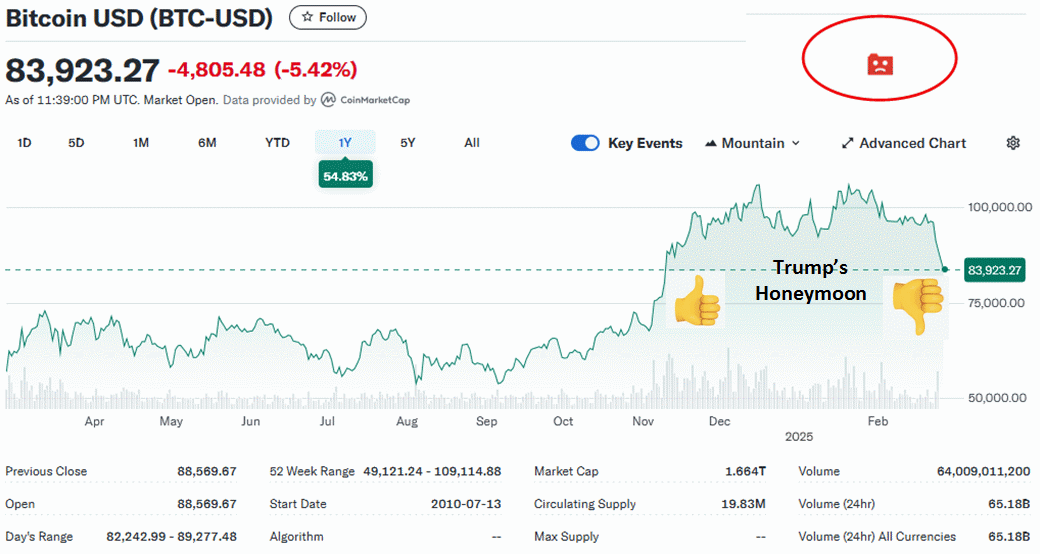Click the Max Supply label
This screenshot has width=1040, height=554.
click(566, 536)
